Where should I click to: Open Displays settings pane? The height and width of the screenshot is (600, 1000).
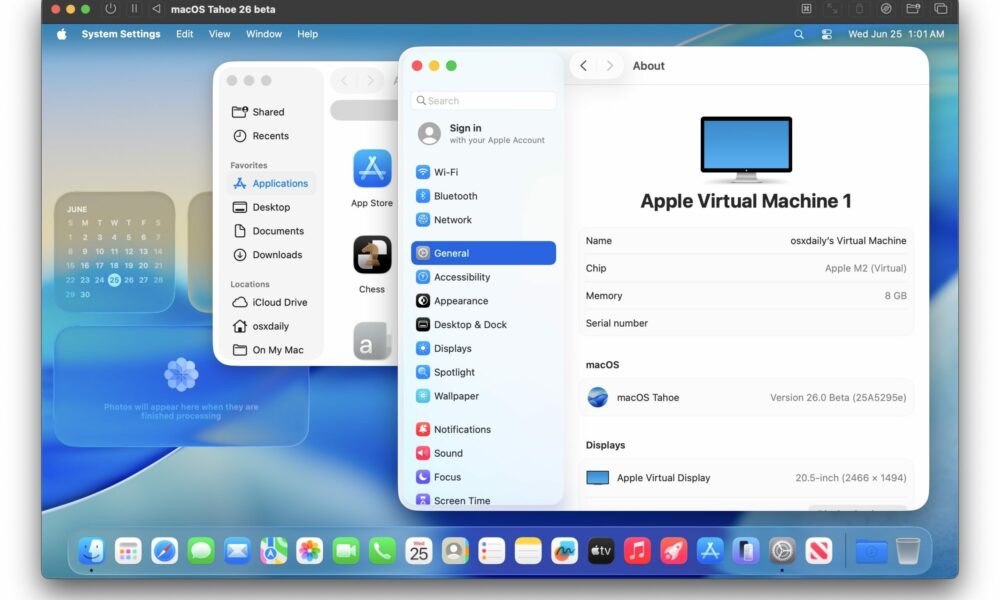tap(483, 349)
